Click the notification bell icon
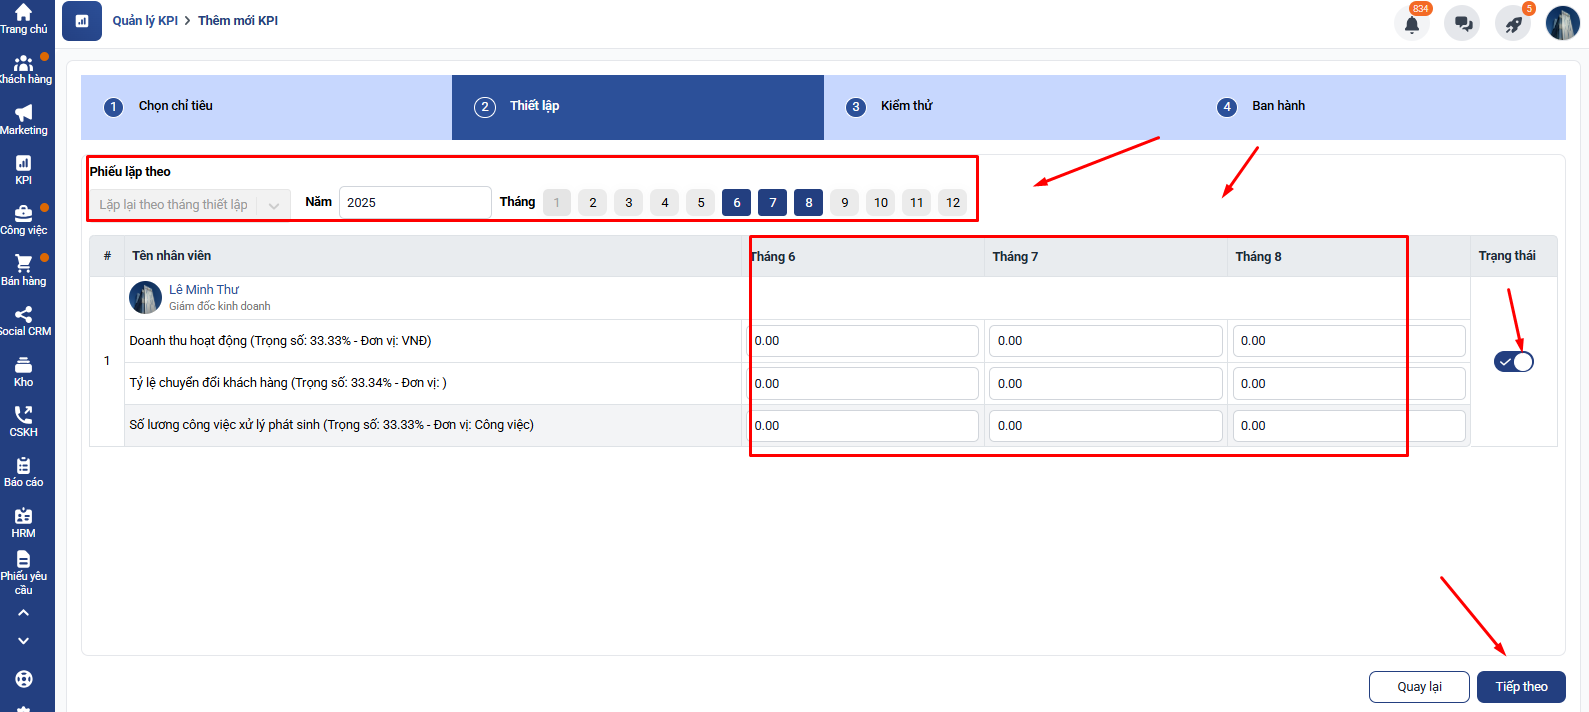The width and height of the screenshot is (1589, 712). click(x=1411, y=24)
